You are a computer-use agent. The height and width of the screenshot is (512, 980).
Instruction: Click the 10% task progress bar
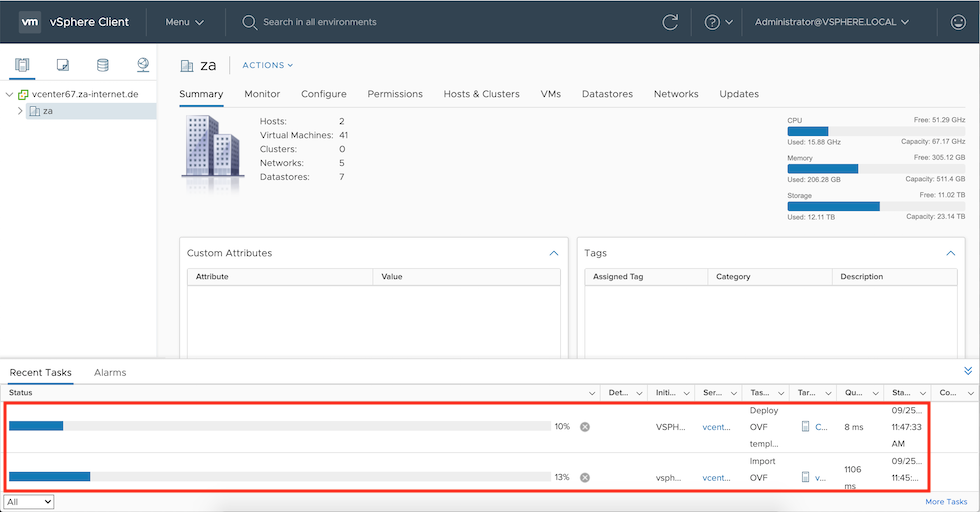(x=280, y=426)
